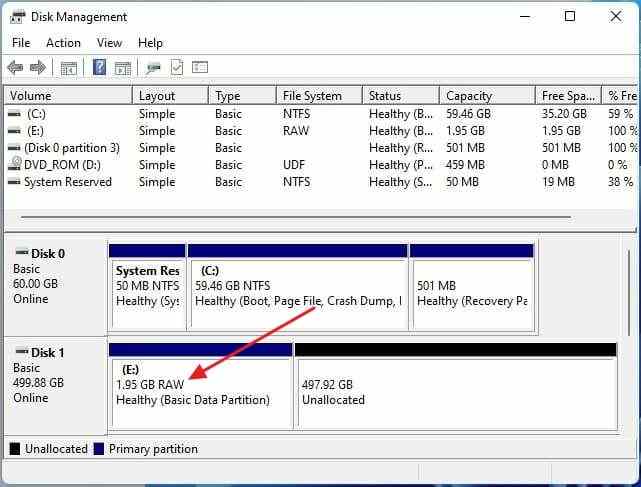
Task: Select the 497.92 GB Unallocated space block
Action: coord(456,387)
